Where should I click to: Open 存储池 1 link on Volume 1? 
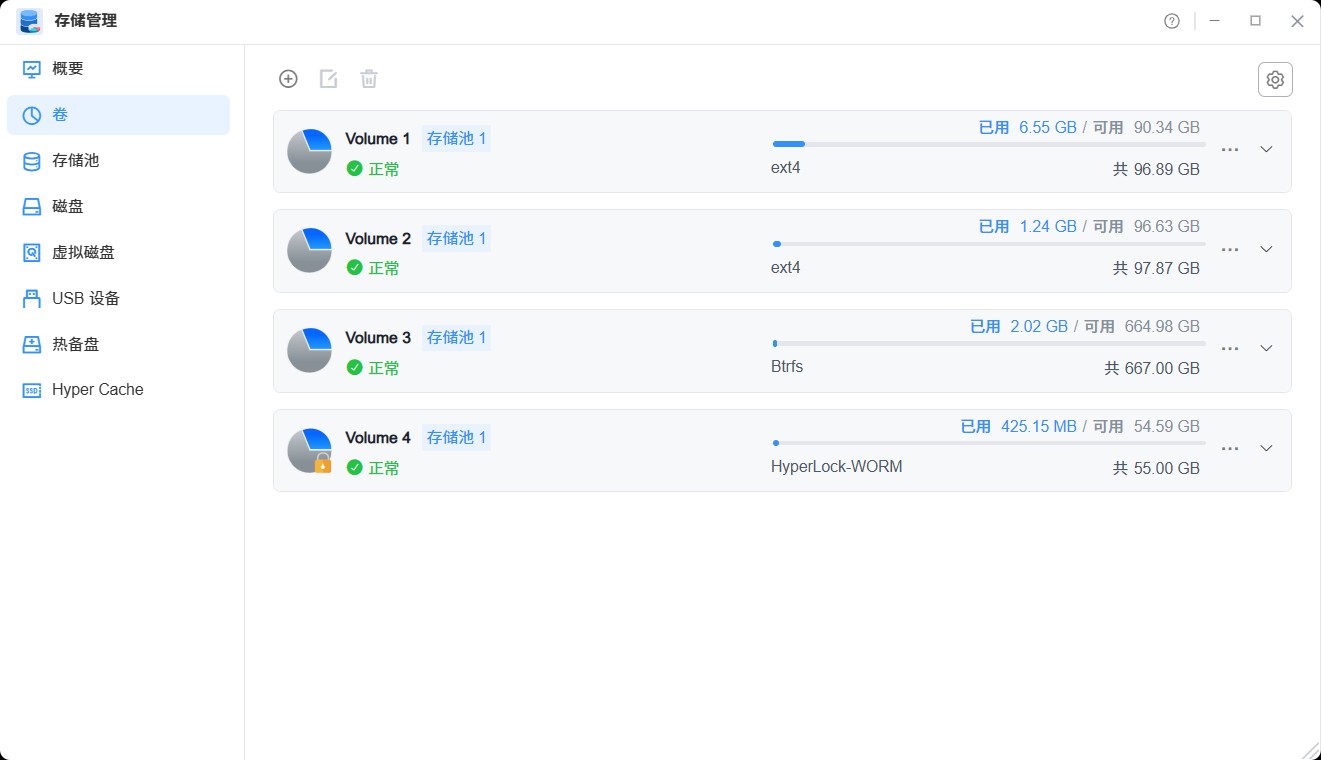click(x=456, y=138)
